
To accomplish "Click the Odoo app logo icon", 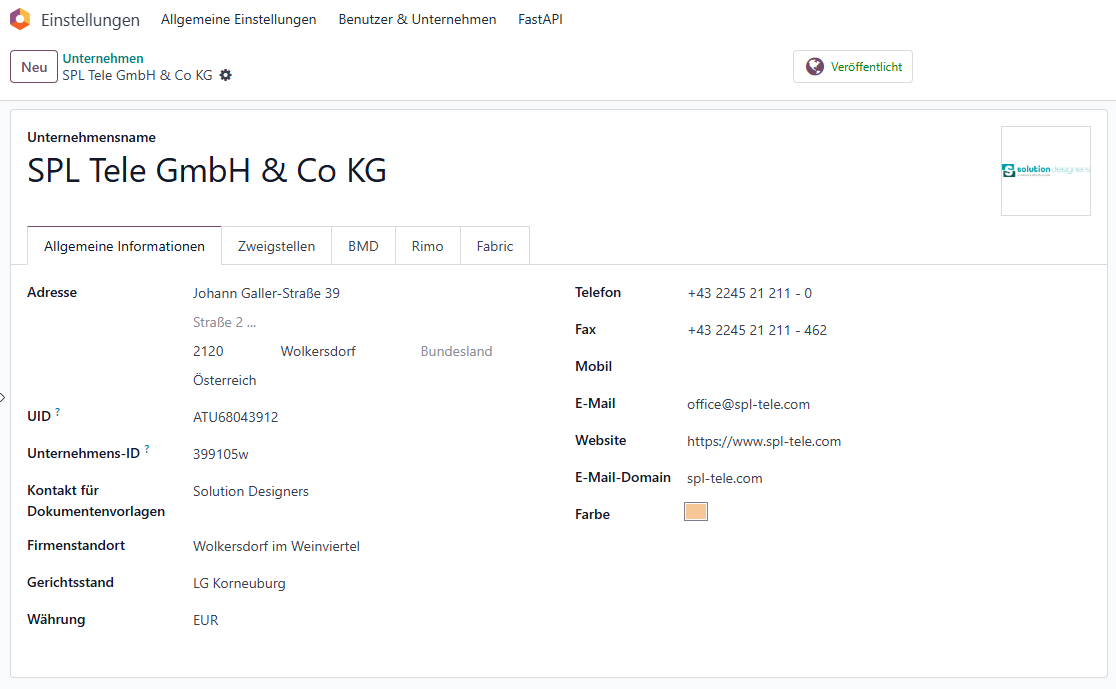I will [x=20, y=19].
